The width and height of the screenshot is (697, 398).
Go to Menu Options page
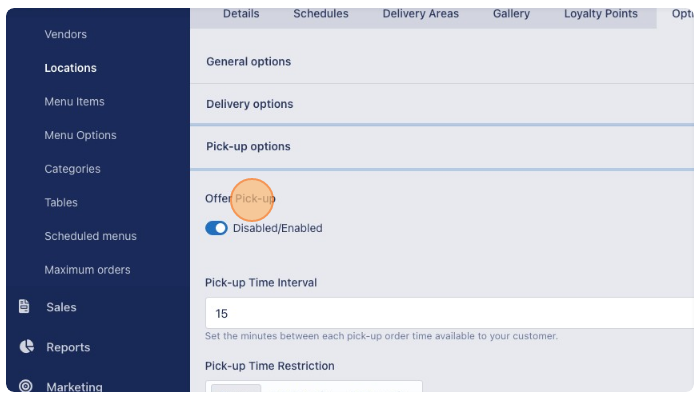pos(80,135)
